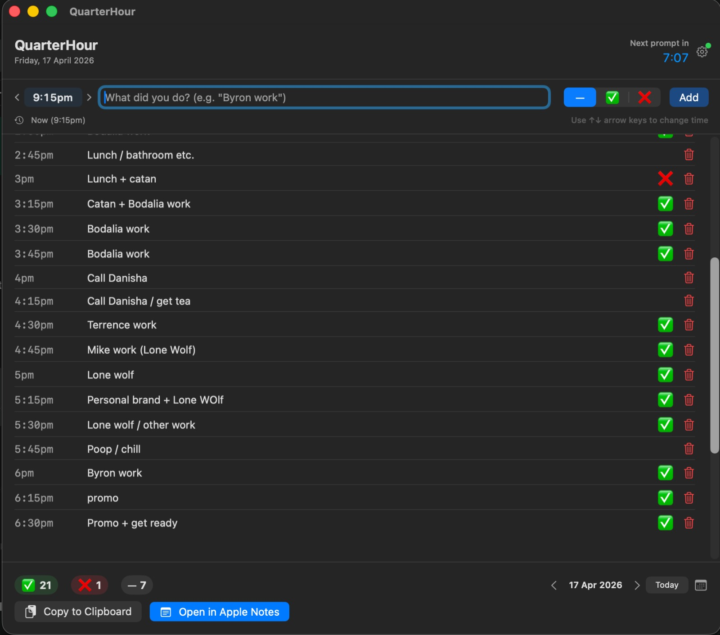This screenshot has width=720, height=635.
Task: Filter by dash count 7
Action: (x=137, y=585)
